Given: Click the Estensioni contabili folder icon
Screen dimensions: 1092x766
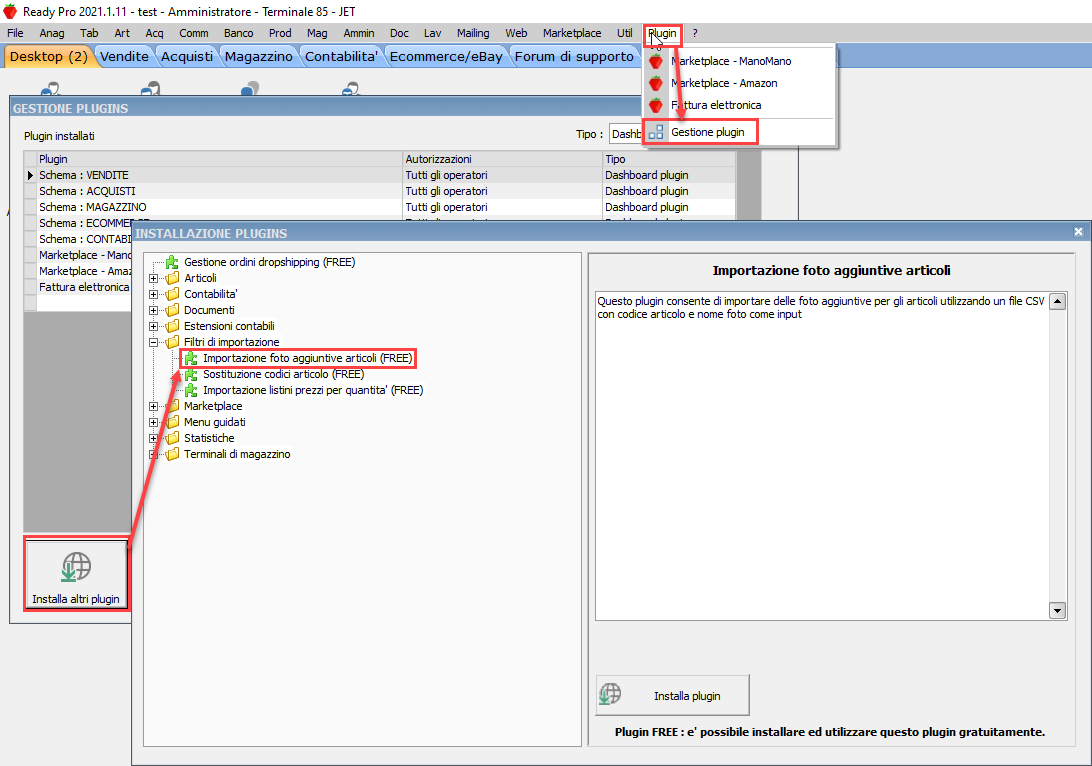Looking at the screenshot, I should [172, 327].
